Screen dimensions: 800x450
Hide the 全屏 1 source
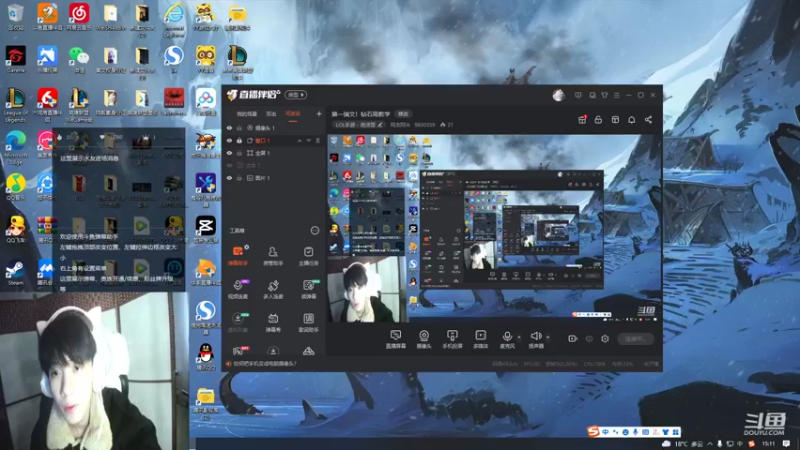(230, 153)
